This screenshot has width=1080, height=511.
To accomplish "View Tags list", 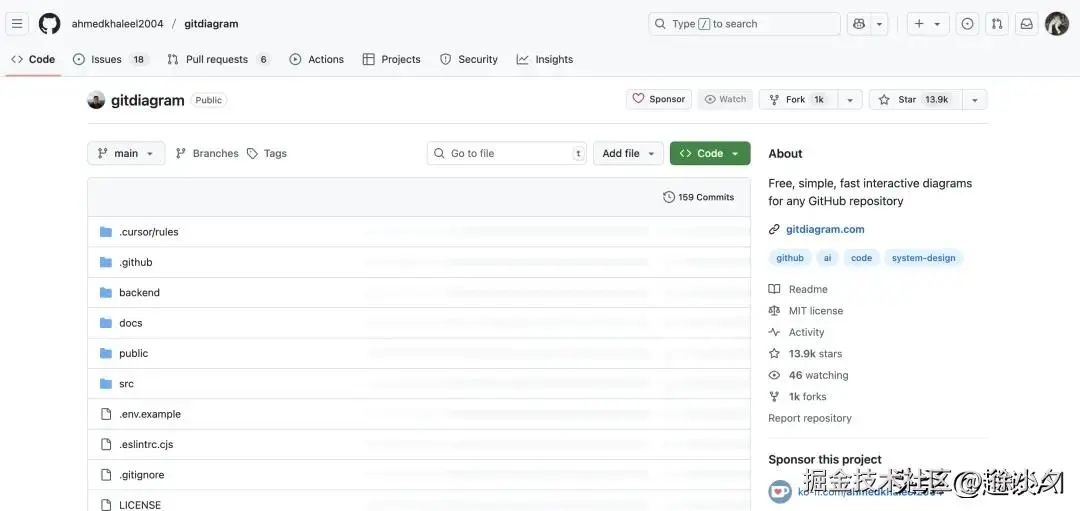I will point(267,153).
